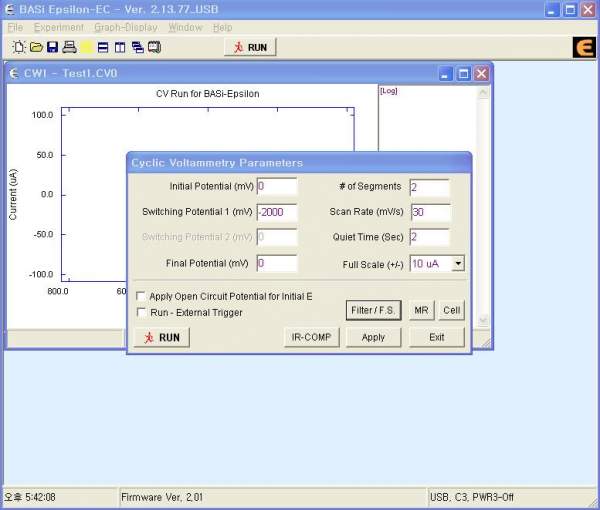Click the orange Epsilon logo at top right

click(x=584, y=47)
